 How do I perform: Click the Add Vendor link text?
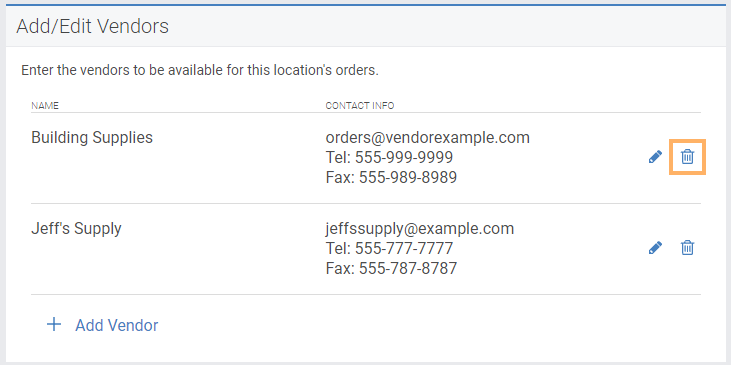(117, 325)
